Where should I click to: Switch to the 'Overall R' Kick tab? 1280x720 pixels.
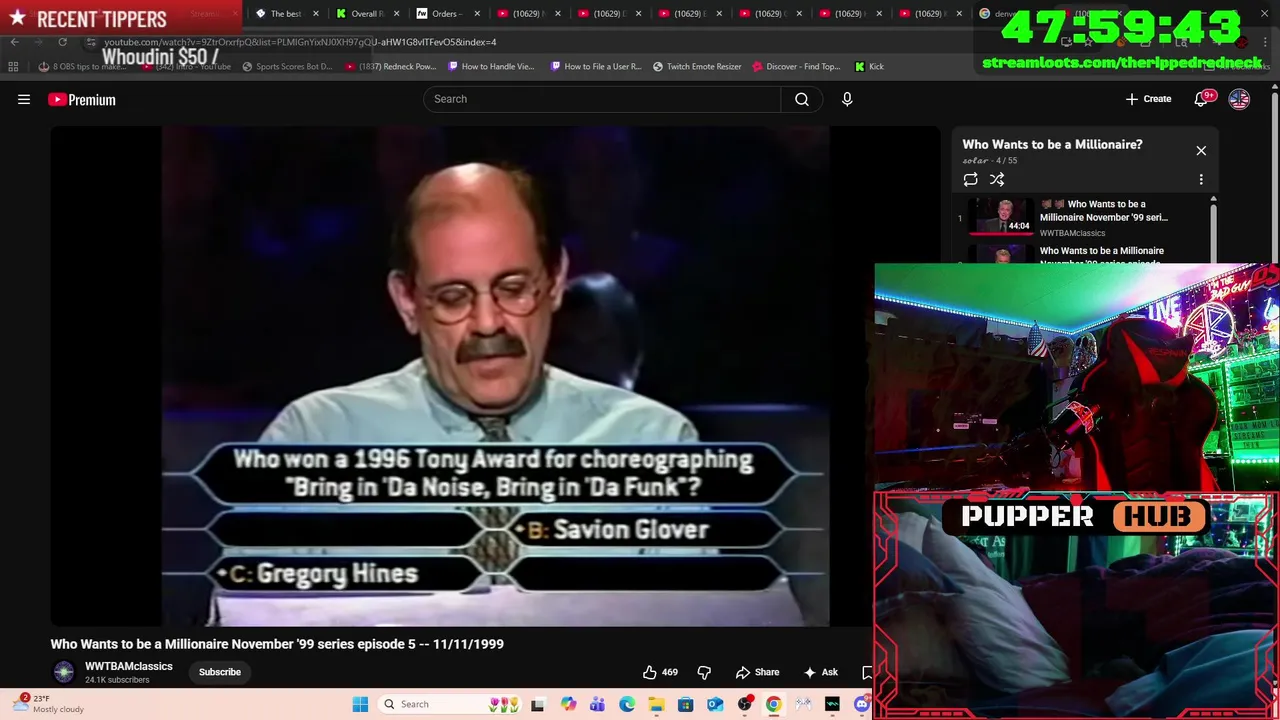click(x=361, y=14)
